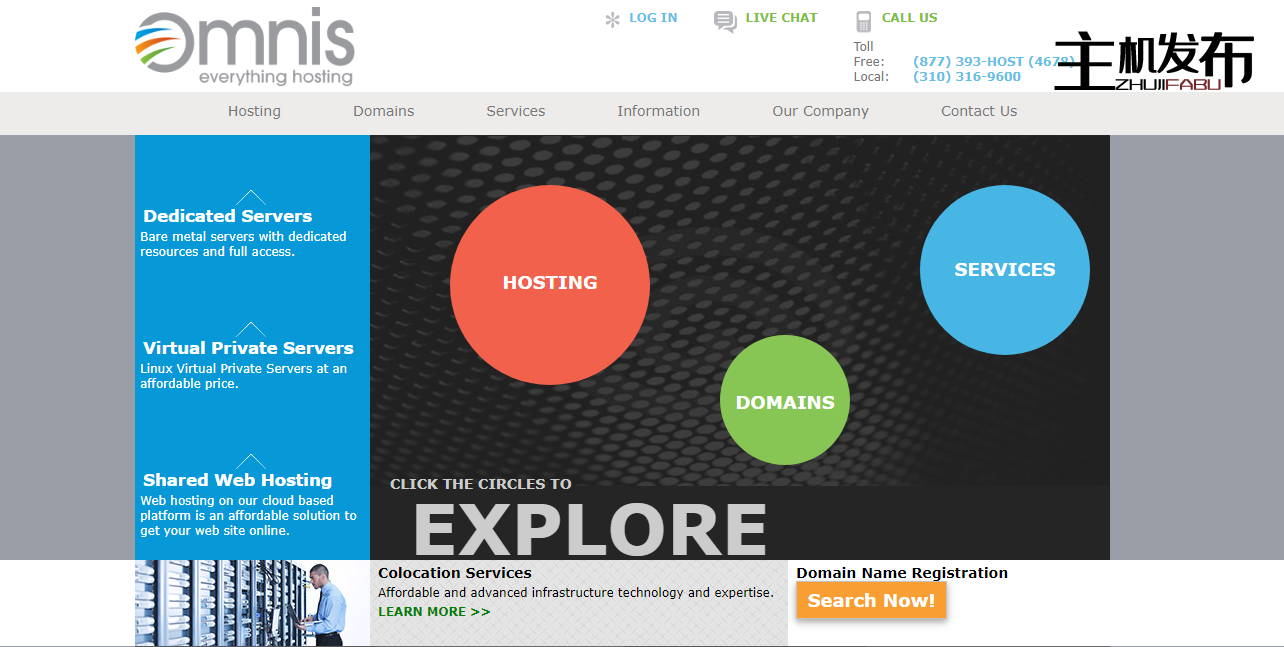Click the arrow above Dedicated Servers
This screenshot has height=647, width=1284.
250,197
